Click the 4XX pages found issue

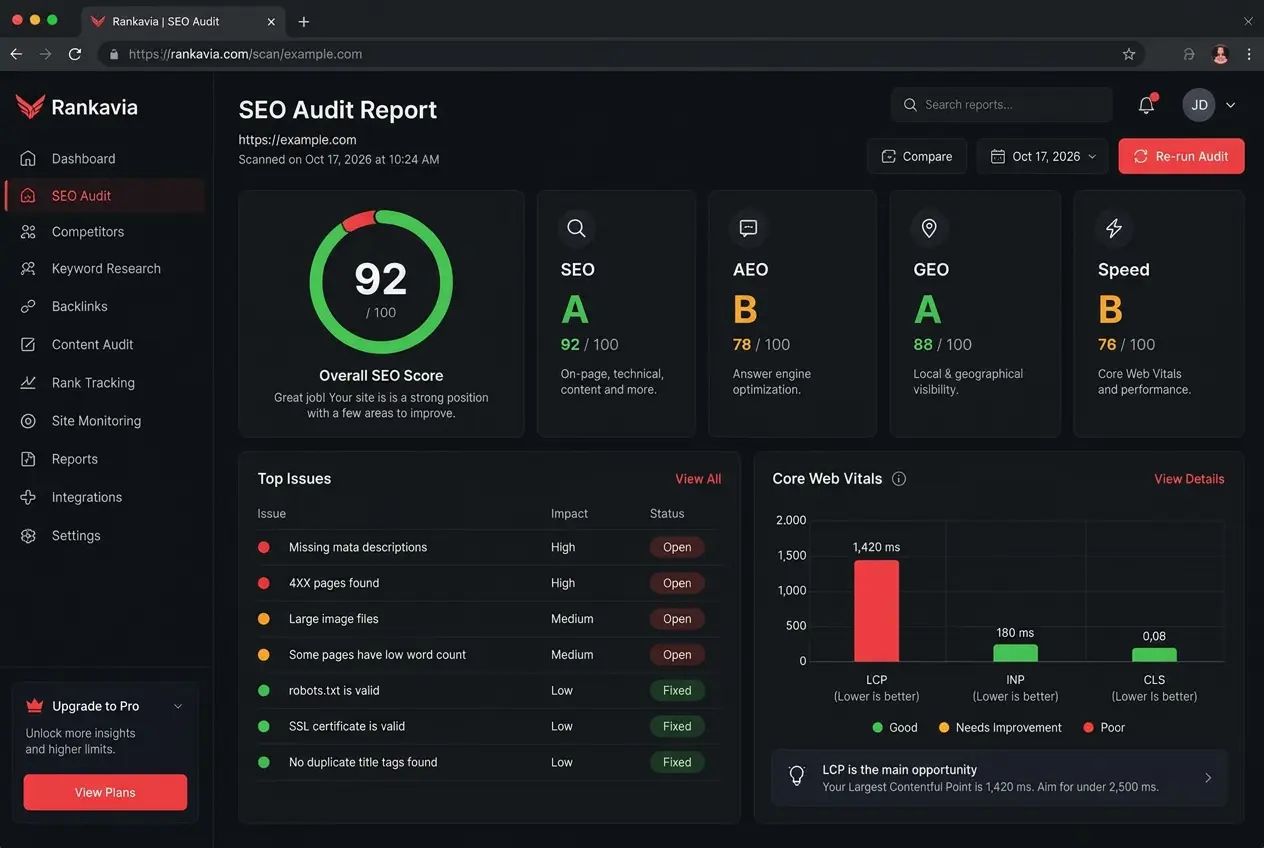(334, 583)
